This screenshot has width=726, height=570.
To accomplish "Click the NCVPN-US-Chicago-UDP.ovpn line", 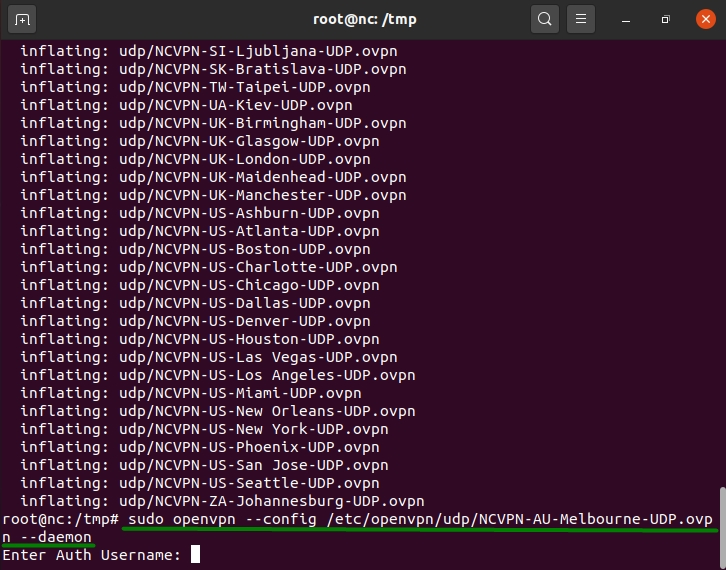I will pyautogui.click(x=200, y=285).
